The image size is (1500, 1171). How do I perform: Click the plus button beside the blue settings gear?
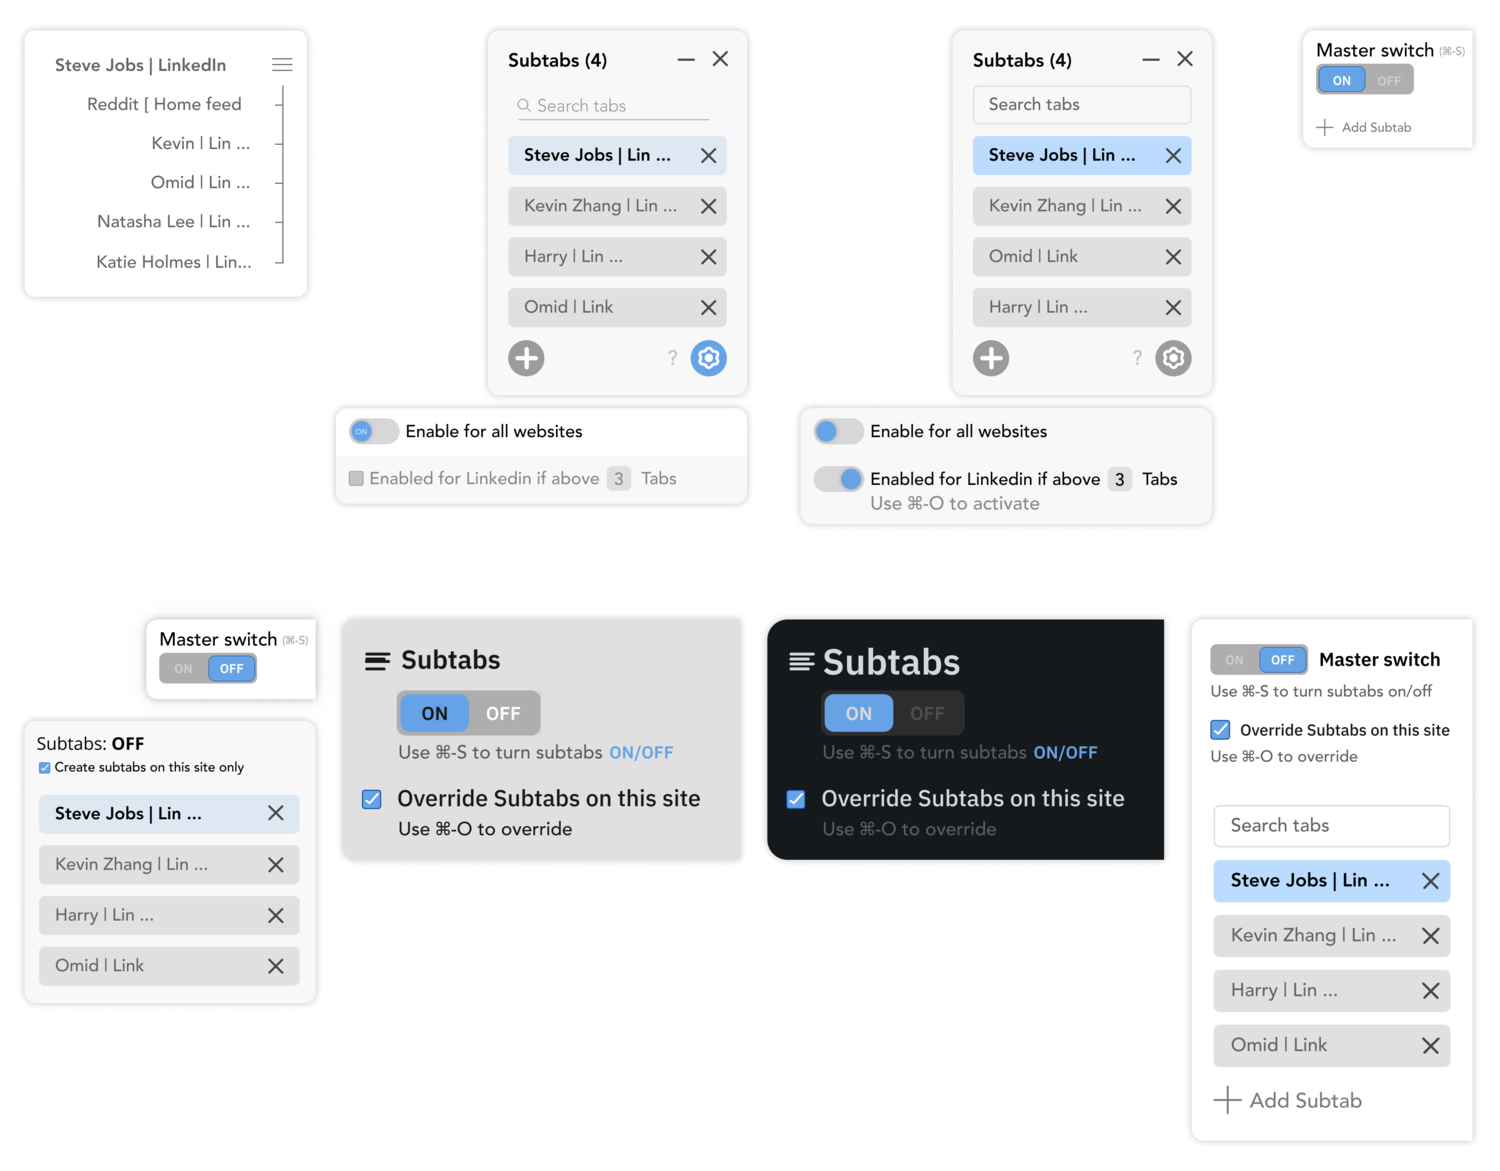click(526, 358)
